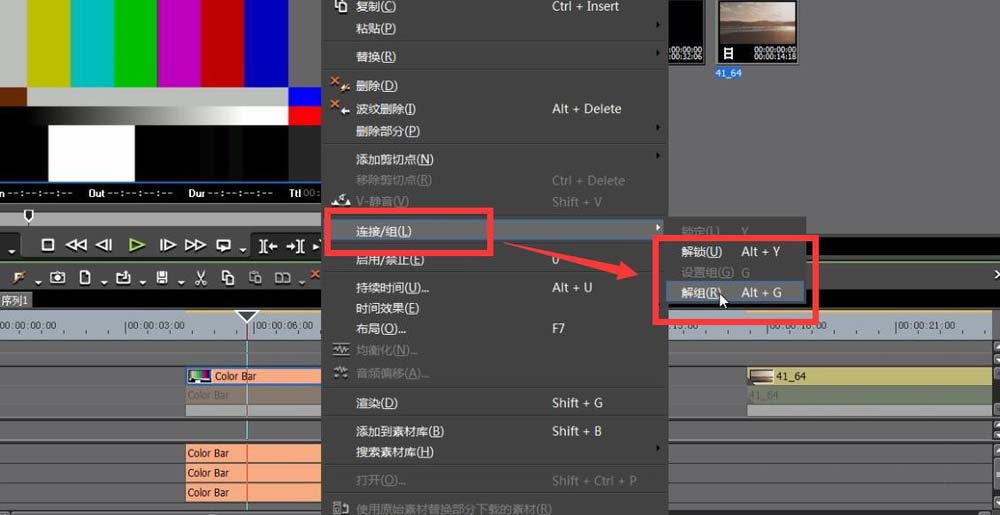Click the orange F project icon in timeline toolbar
Screen dimensions: 1000x515
click(x=20, y=277)
